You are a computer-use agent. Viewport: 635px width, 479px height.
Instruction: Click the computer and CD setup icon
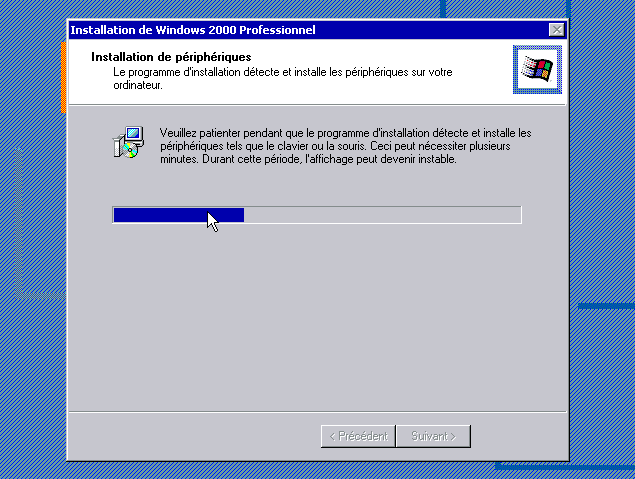click(x=128, y=142)
